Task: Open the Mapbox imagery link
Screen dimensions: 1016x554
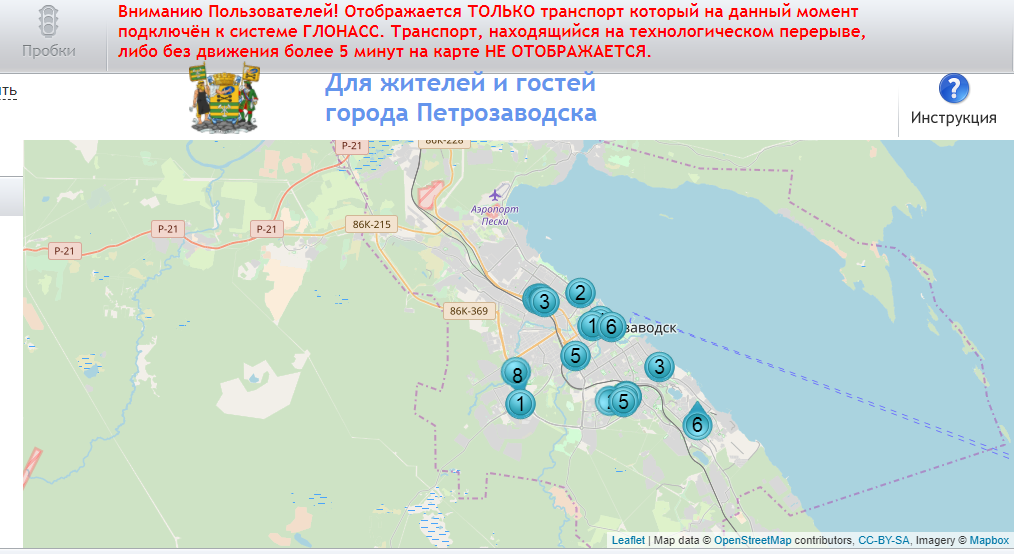Action: coord(988,541)
